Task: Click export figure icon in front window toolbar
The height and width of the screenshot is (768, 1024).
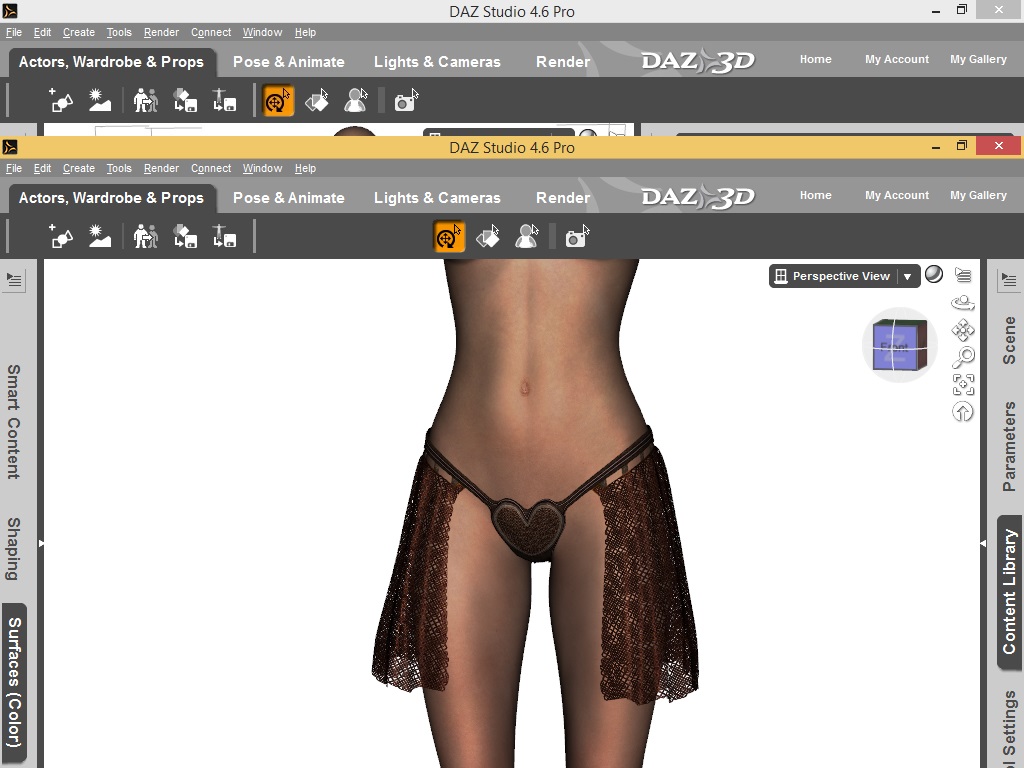Action: point(224,236)
